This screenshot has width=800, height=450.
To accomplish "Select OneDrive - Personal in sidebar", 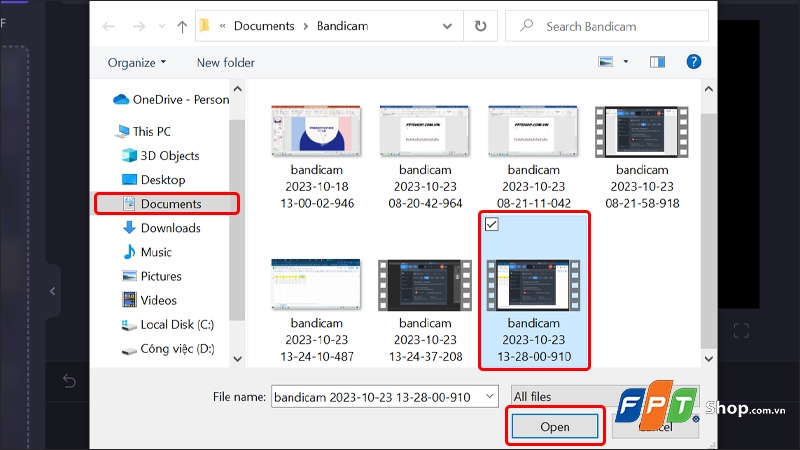I will [x=170, y=99].
